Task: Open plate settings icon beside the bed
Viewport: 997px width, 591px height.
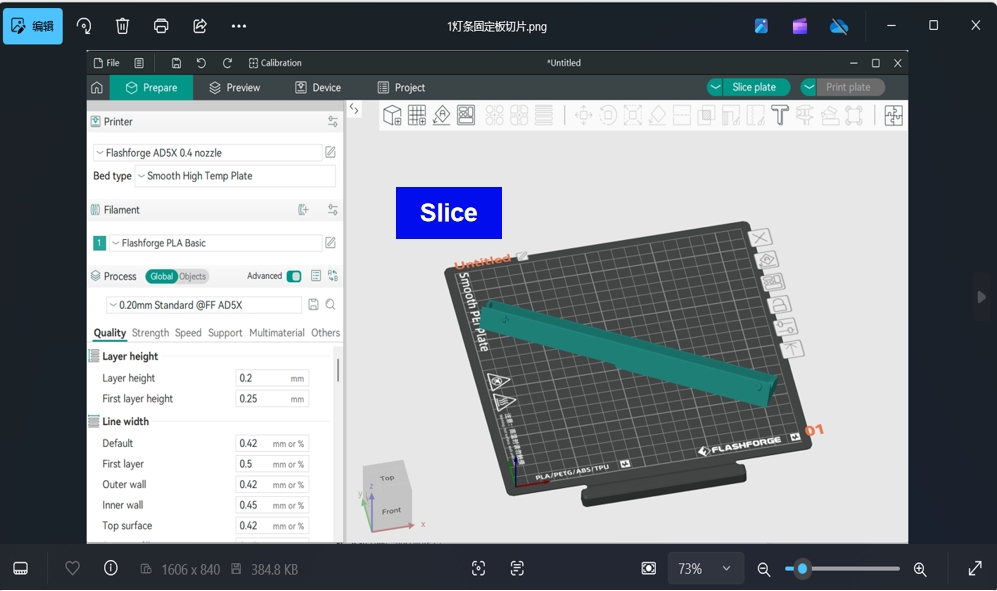Action: [787, 327]
